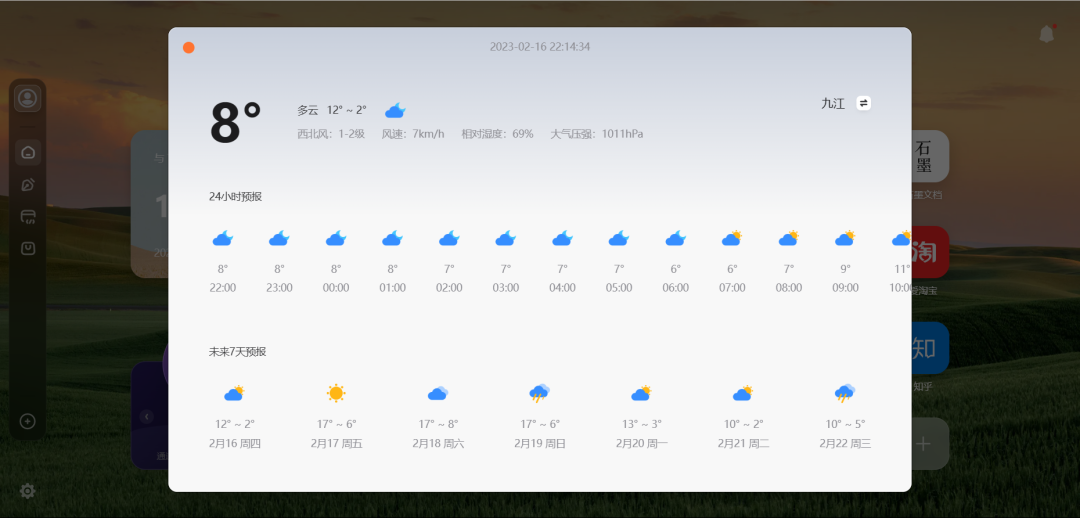
Task: Open the user avatar in the sidebar
Action: [x=28, y=99]
